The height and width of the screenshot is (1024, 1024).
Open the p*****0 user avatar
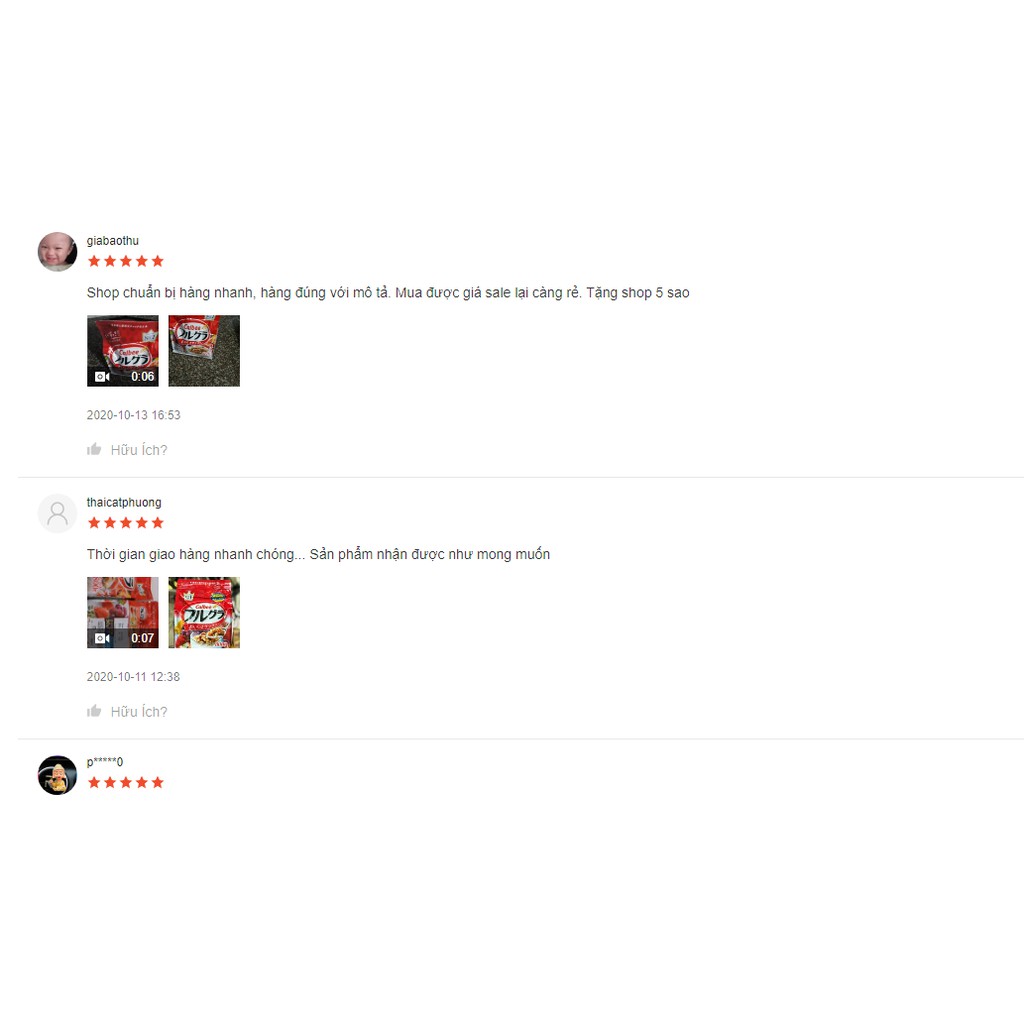coord(57,775)
